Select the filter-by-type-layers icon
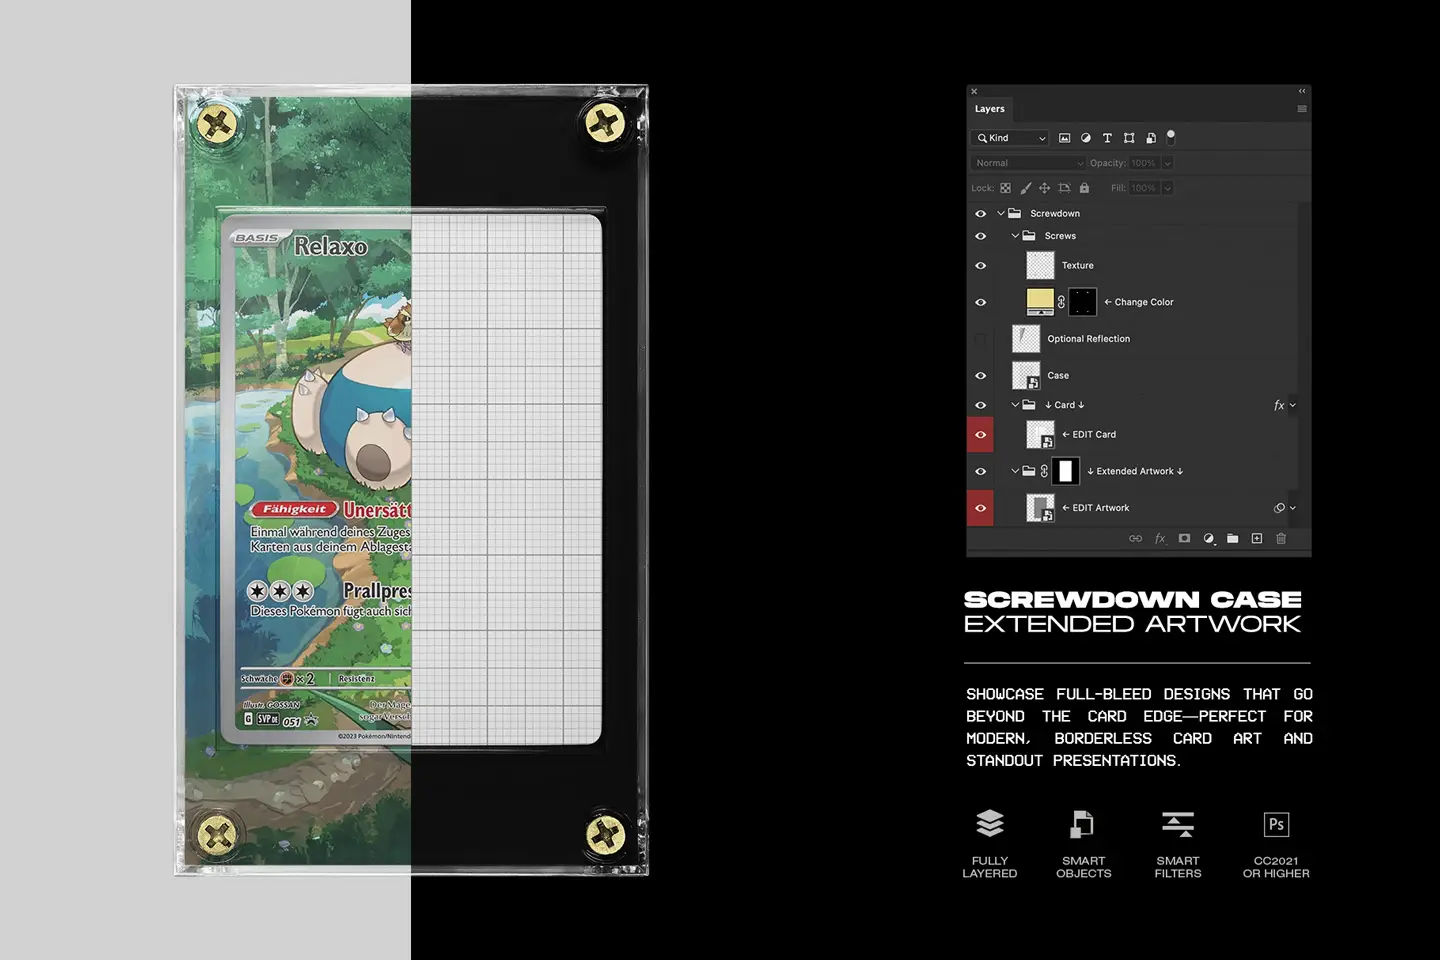 1107,138
